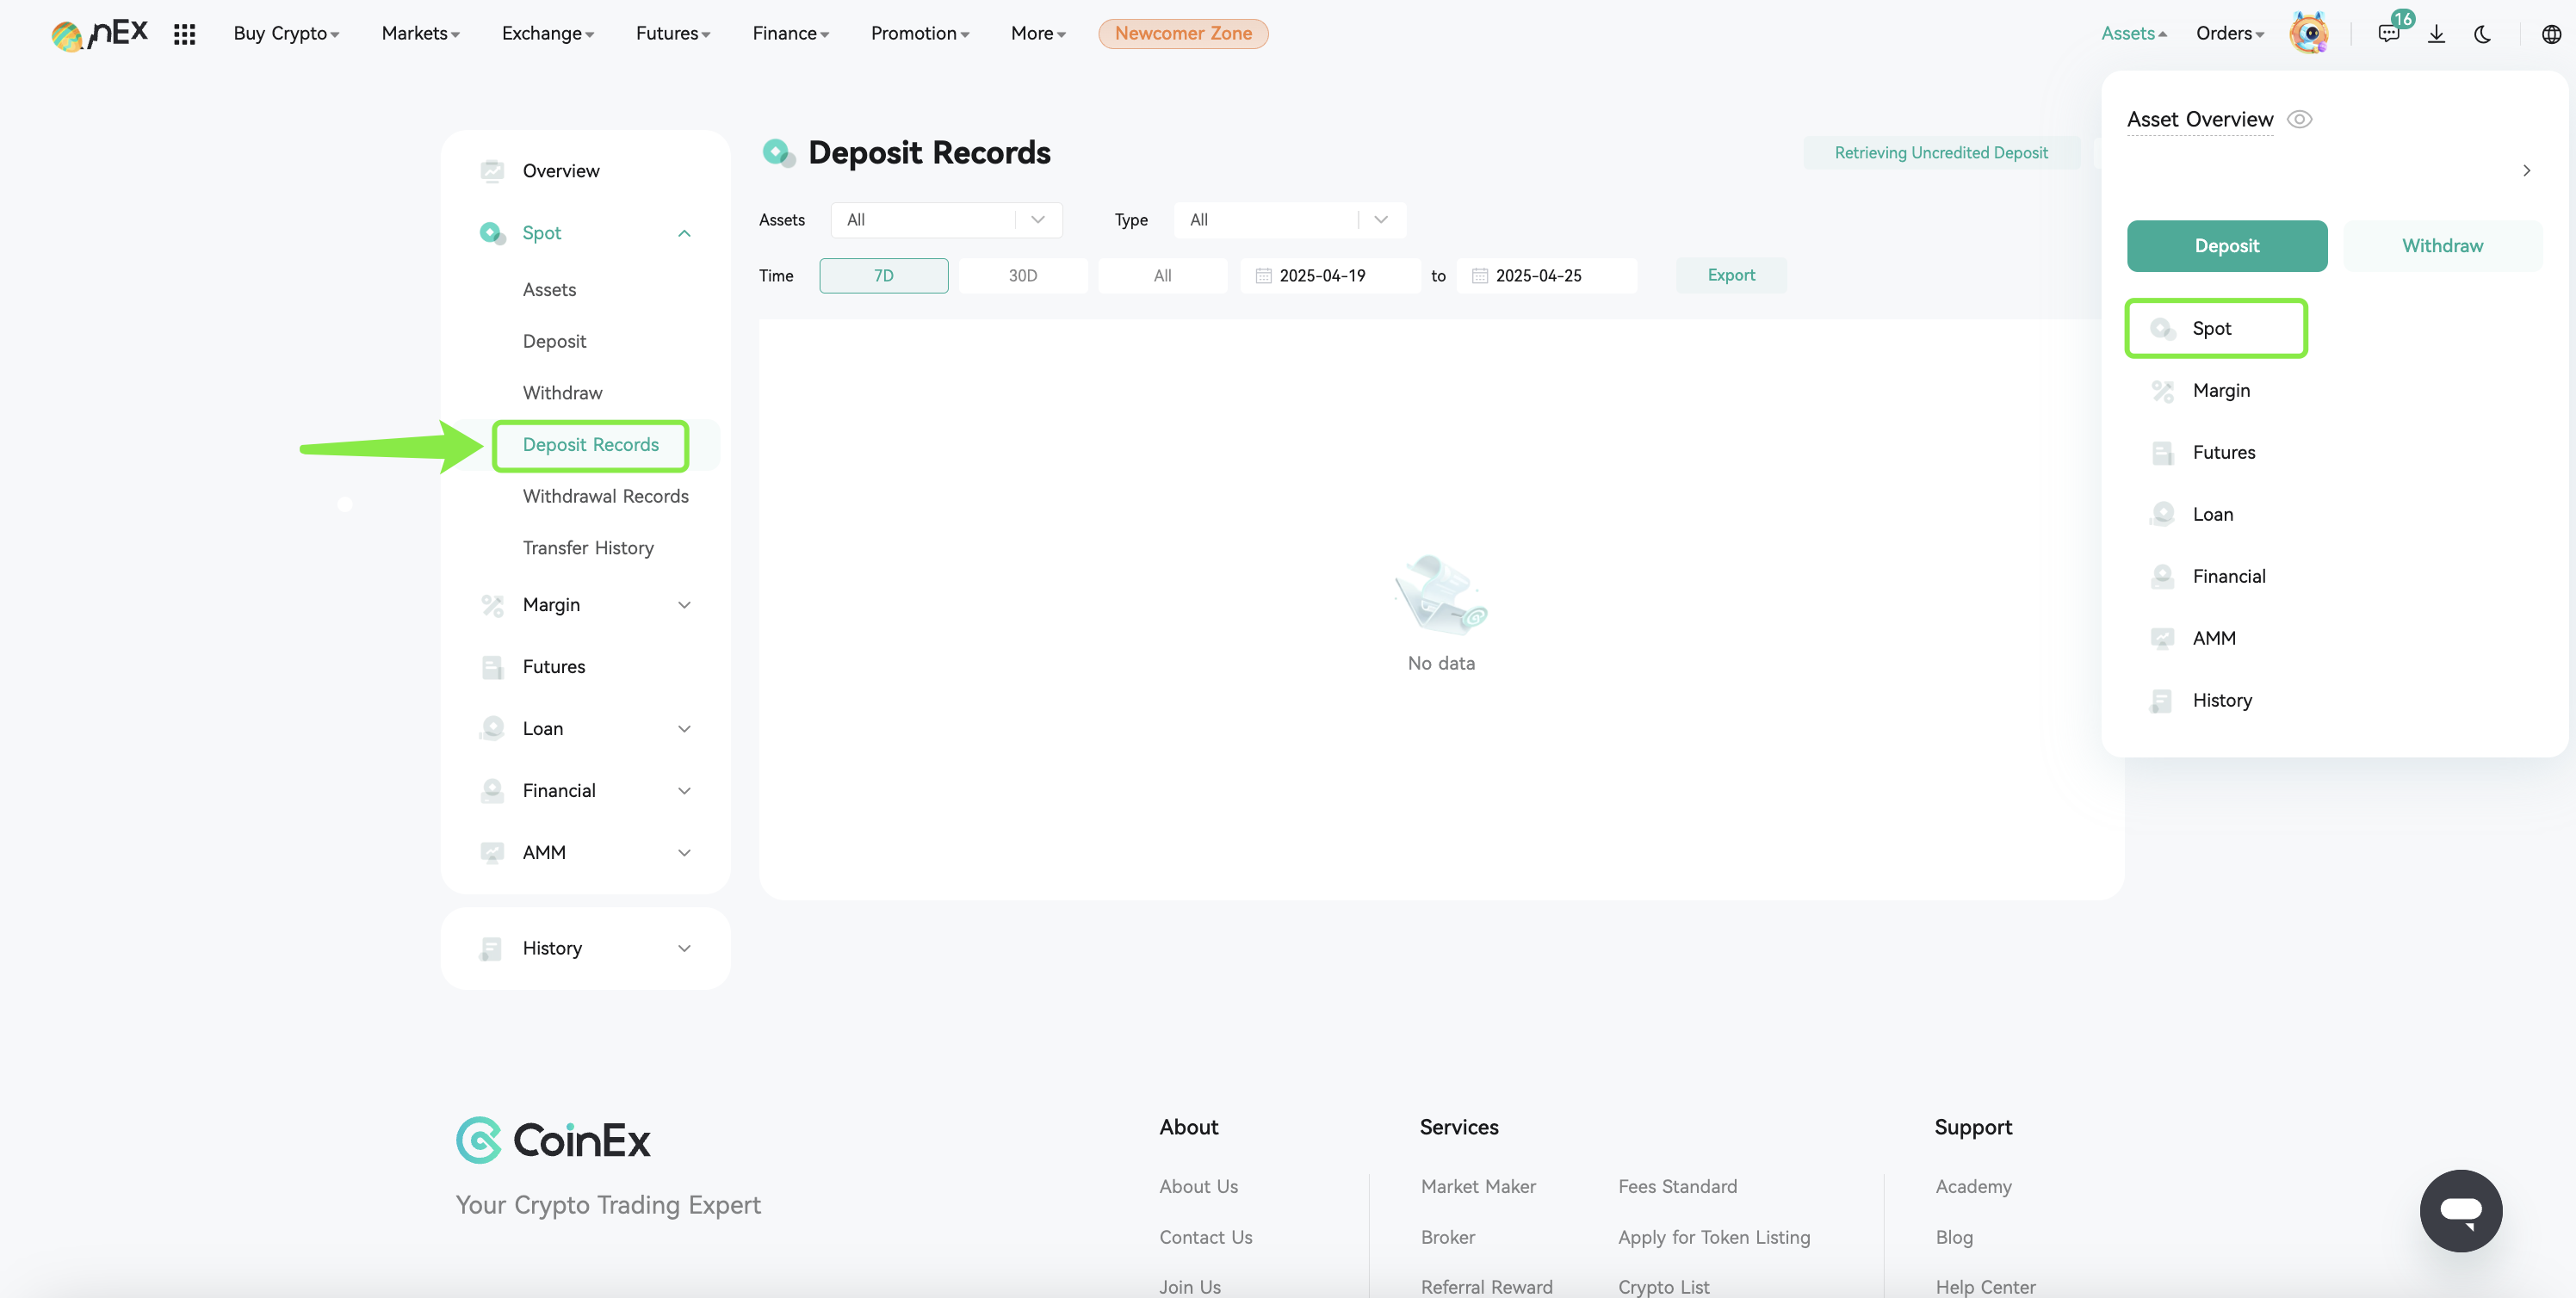Click the CoinEx footer logo
The height and width of the screenshot is (1298, 2576).
553,1140
